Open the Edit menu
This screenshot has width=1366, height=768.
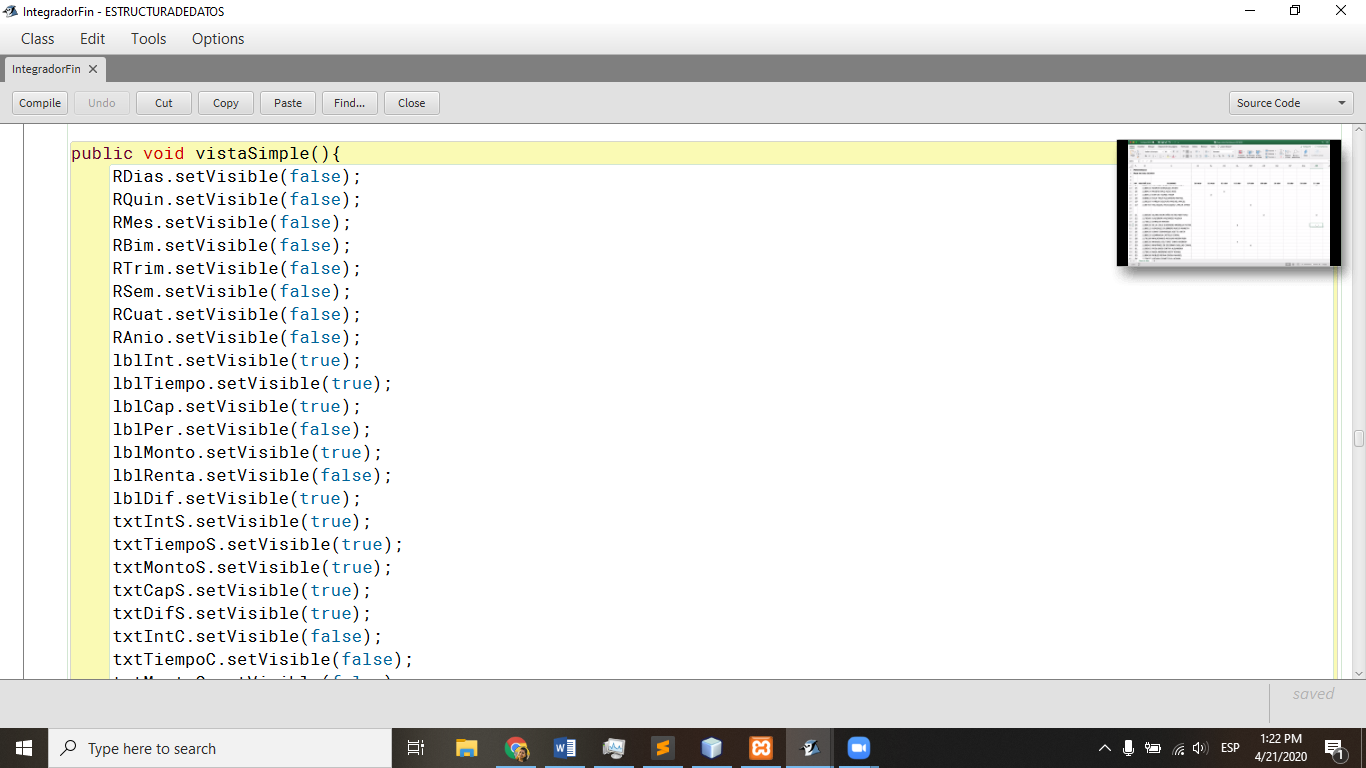92,39
